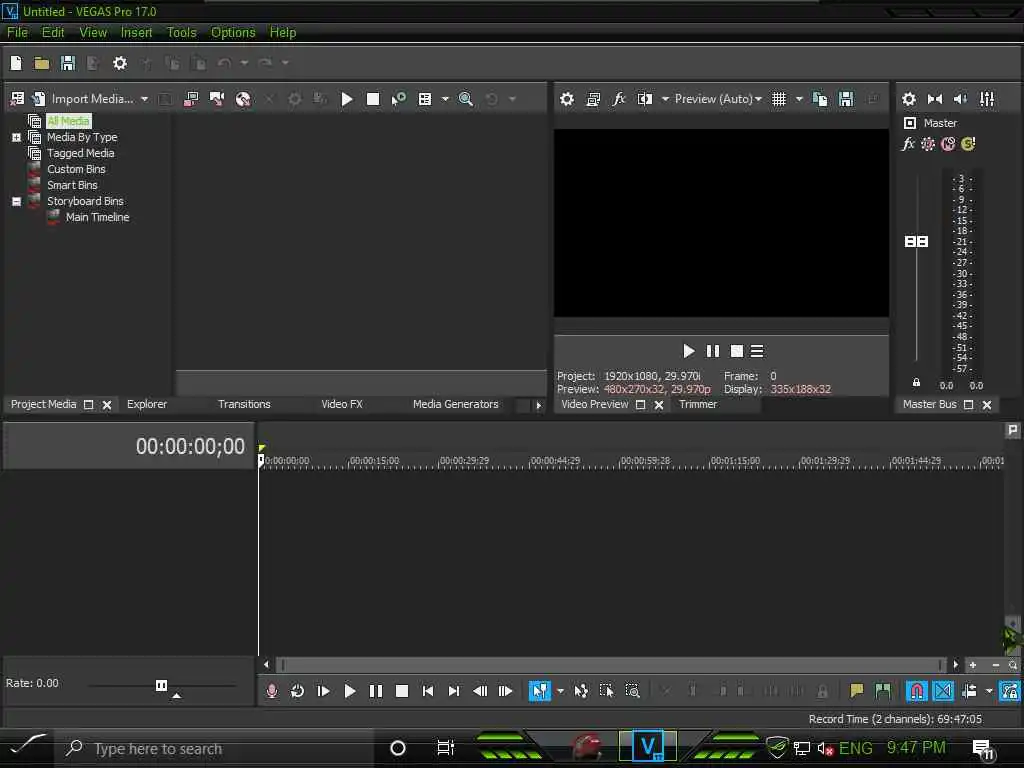Stop media preview in Project Media toolbar
Image resolution: width=1024 pixels, height=768 pixels.
click(373, 99)
